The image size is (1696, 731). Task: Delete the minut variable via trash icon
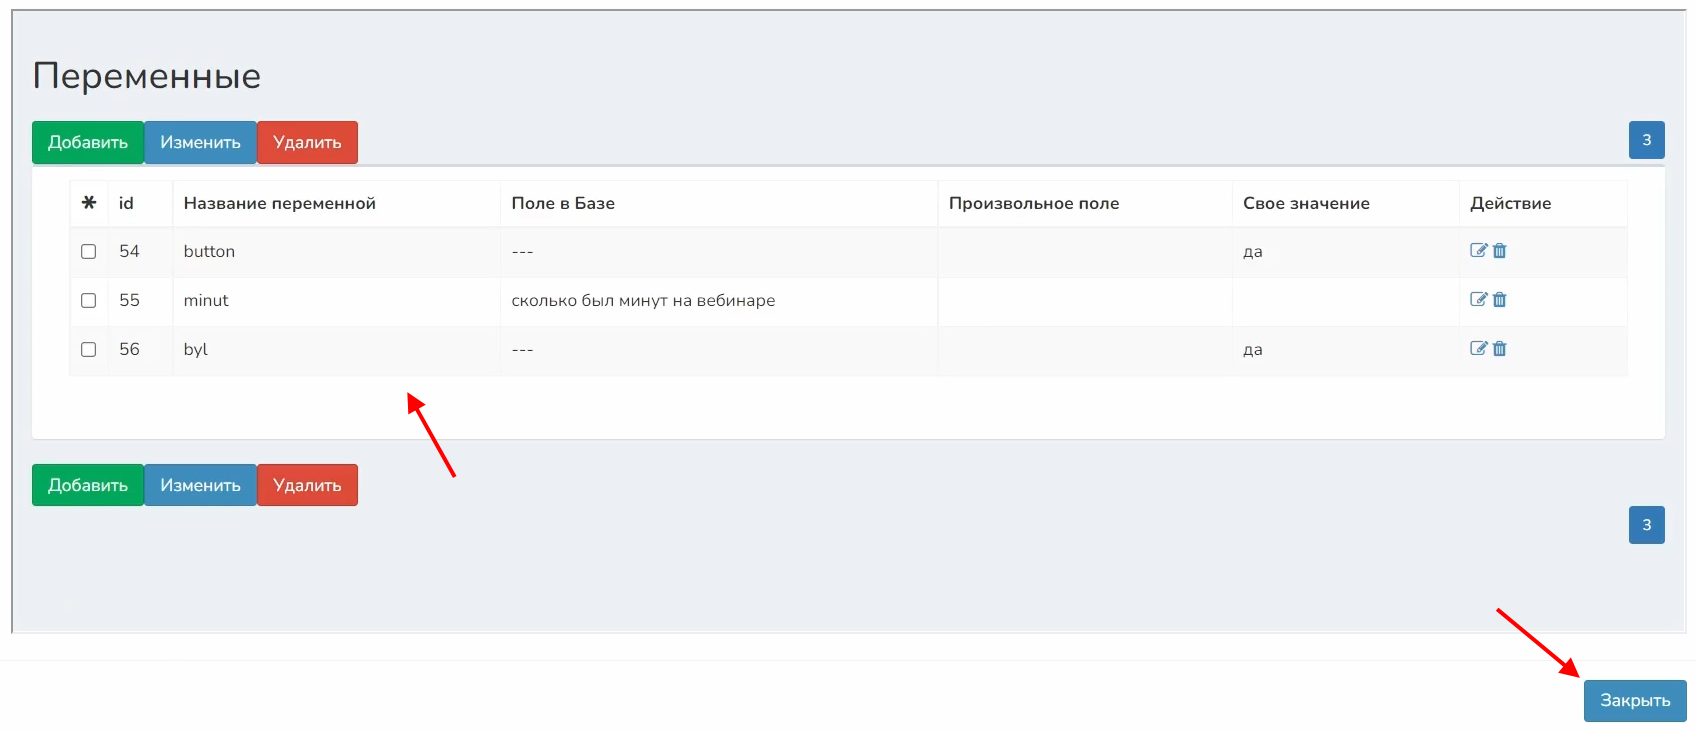click(1499, 299)
